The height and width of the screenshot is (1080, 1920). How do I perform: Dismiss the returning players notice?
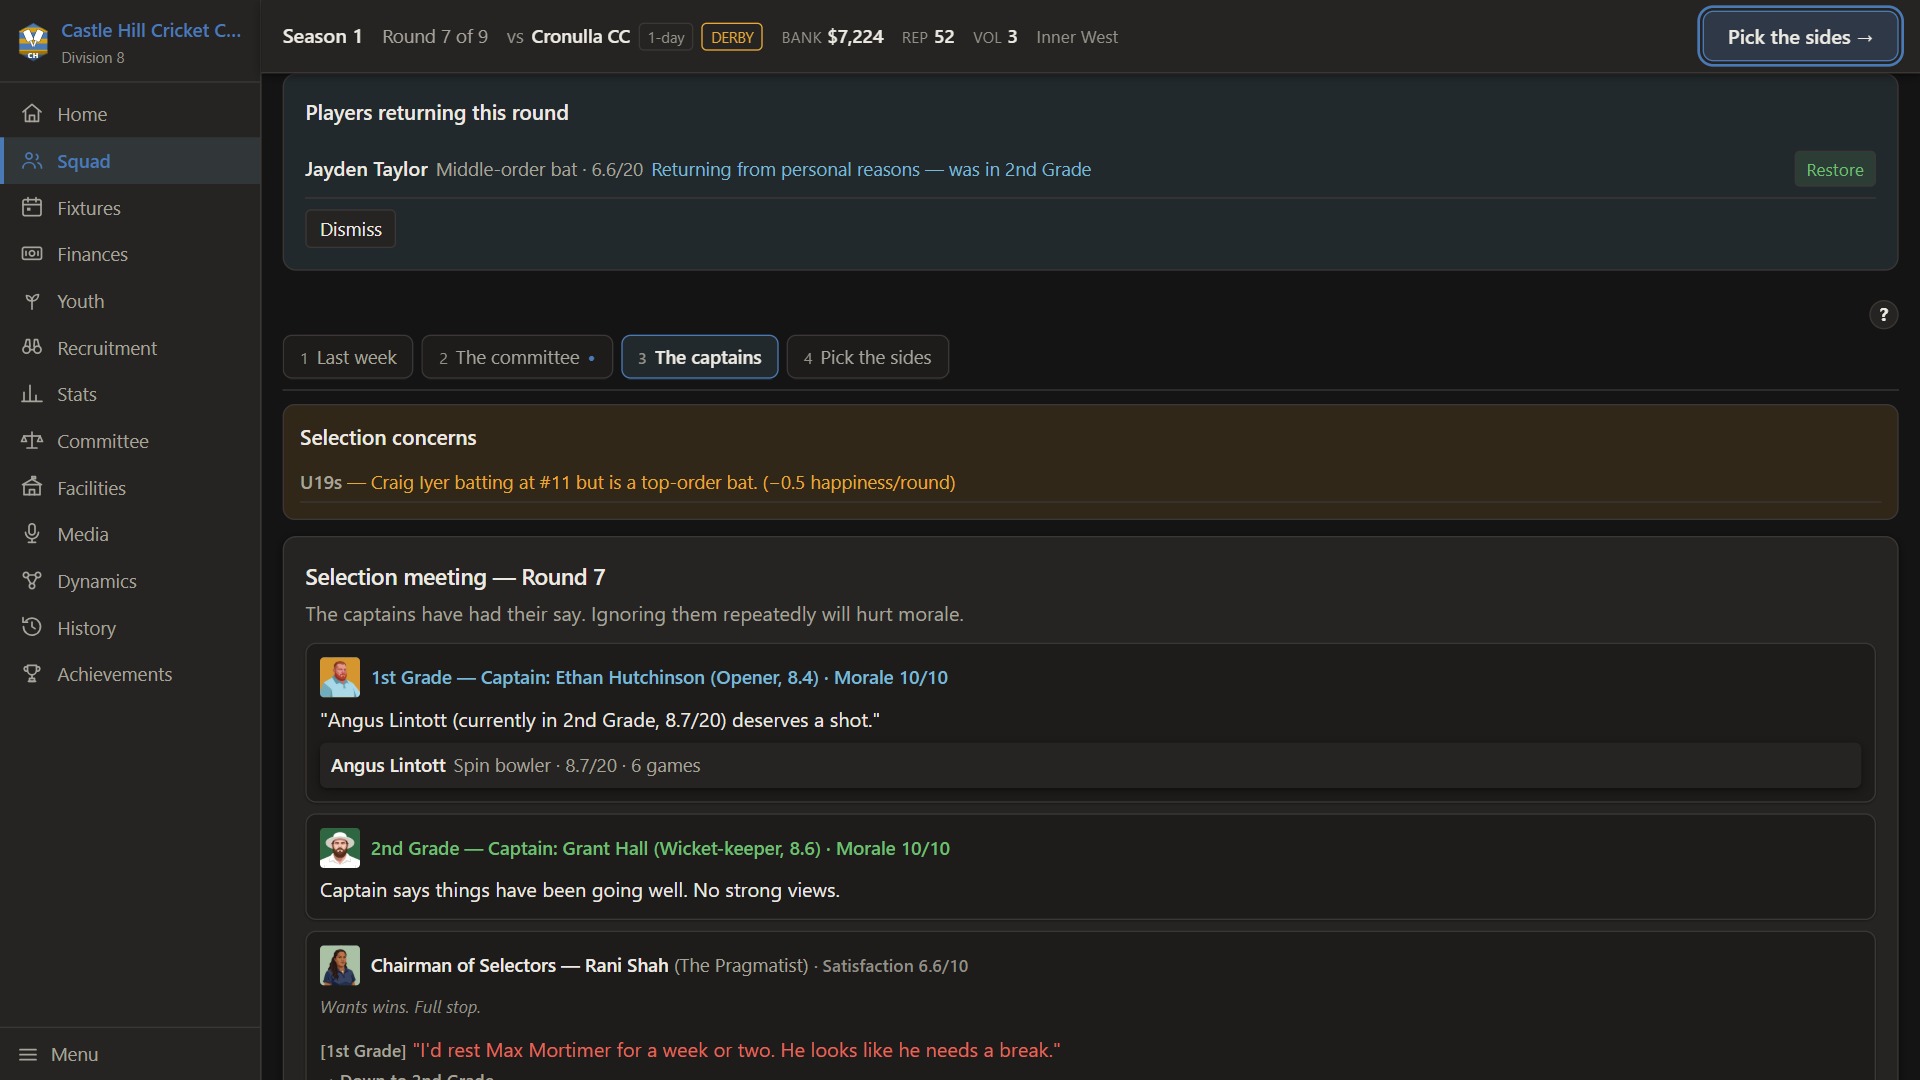pyautogui.click(x=350, y=229)
